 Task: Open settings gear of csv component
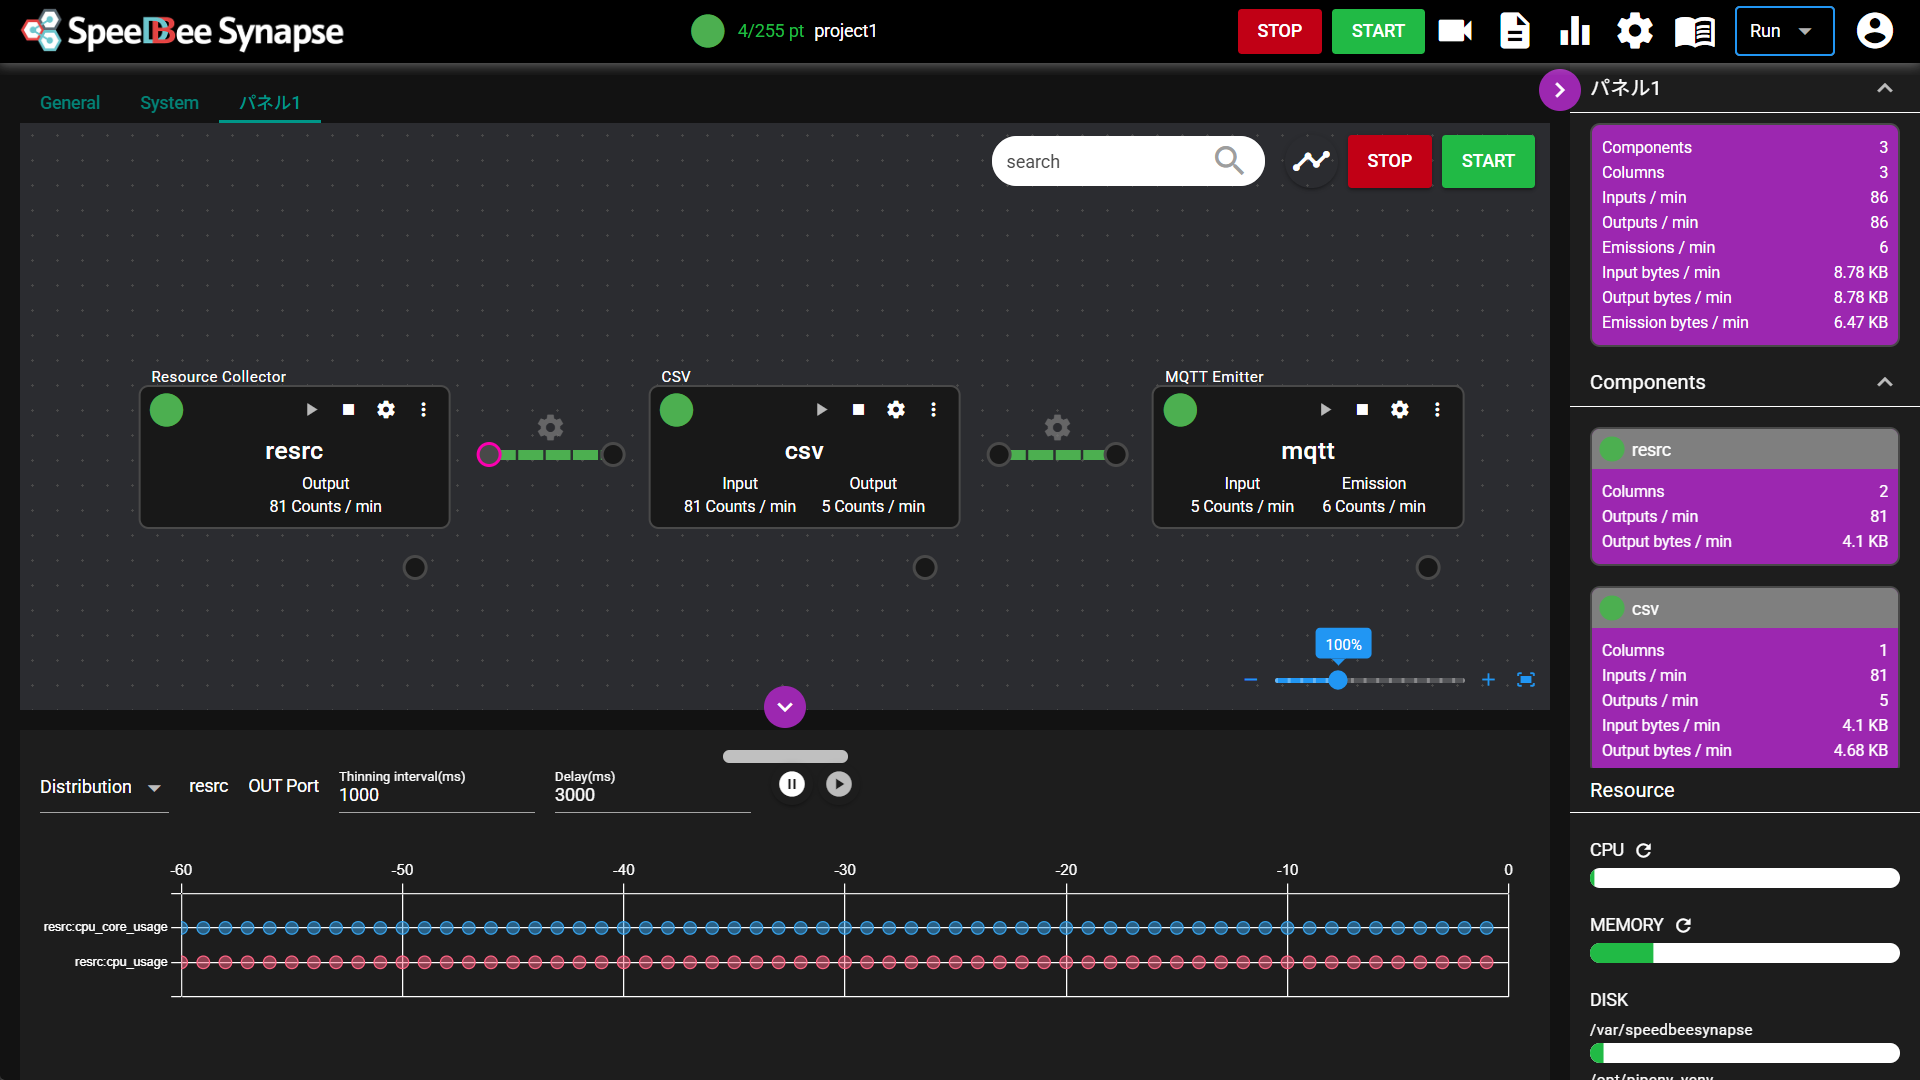tap(896, 410)
